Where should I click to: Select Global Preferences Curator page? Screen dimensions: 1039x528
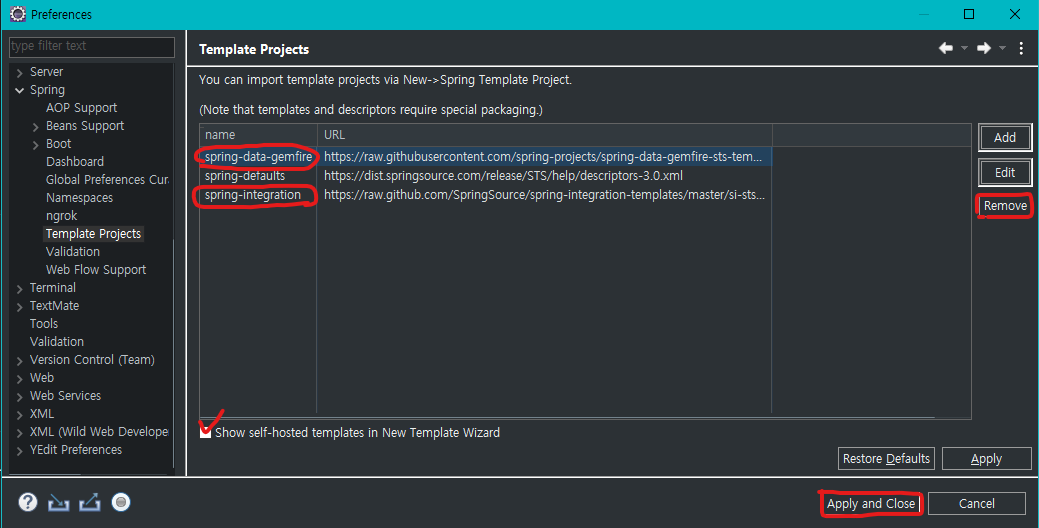[107, 180]
